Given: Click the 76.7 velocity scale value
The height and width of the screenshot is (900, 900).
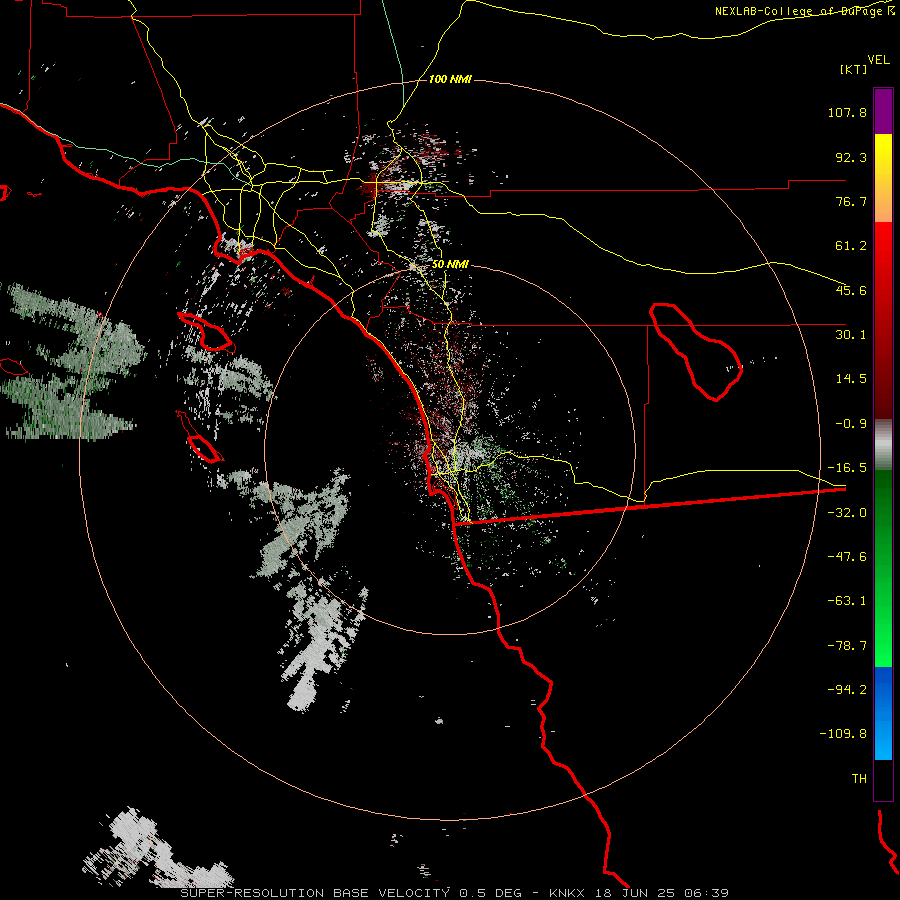Looking at the screenshot, I should click(851, 201).
